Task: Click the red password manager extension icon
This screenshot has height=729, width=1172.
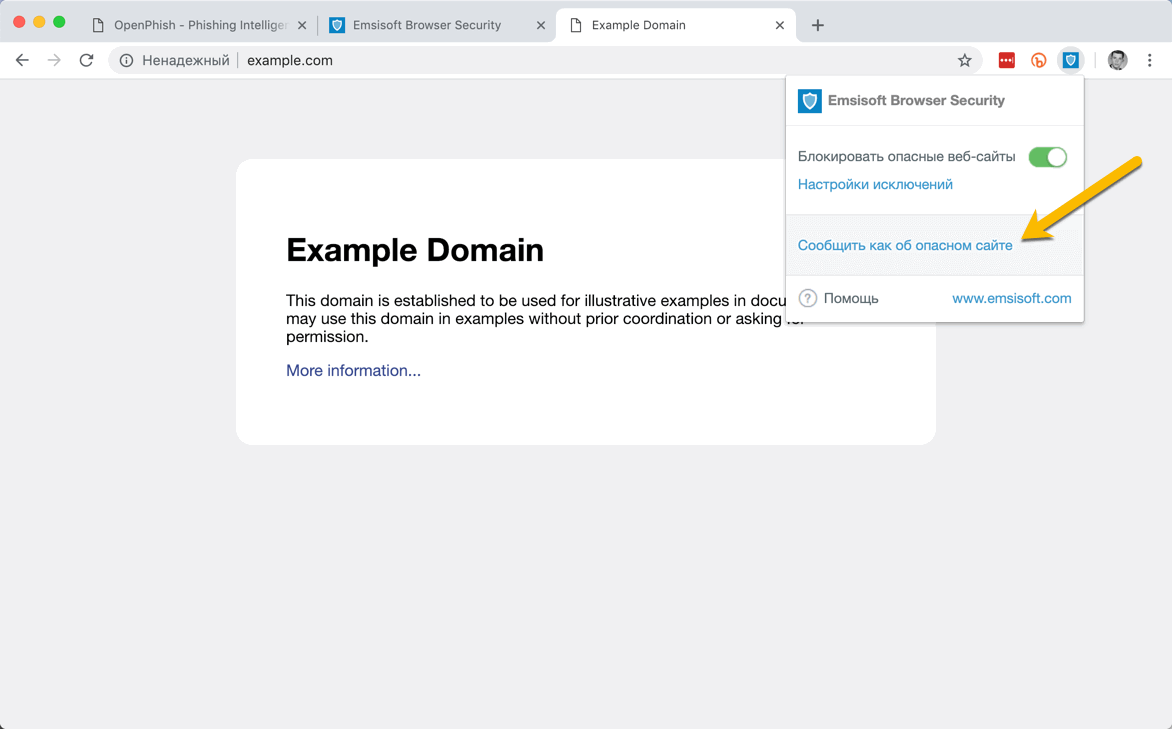Action: [1006, 61]
